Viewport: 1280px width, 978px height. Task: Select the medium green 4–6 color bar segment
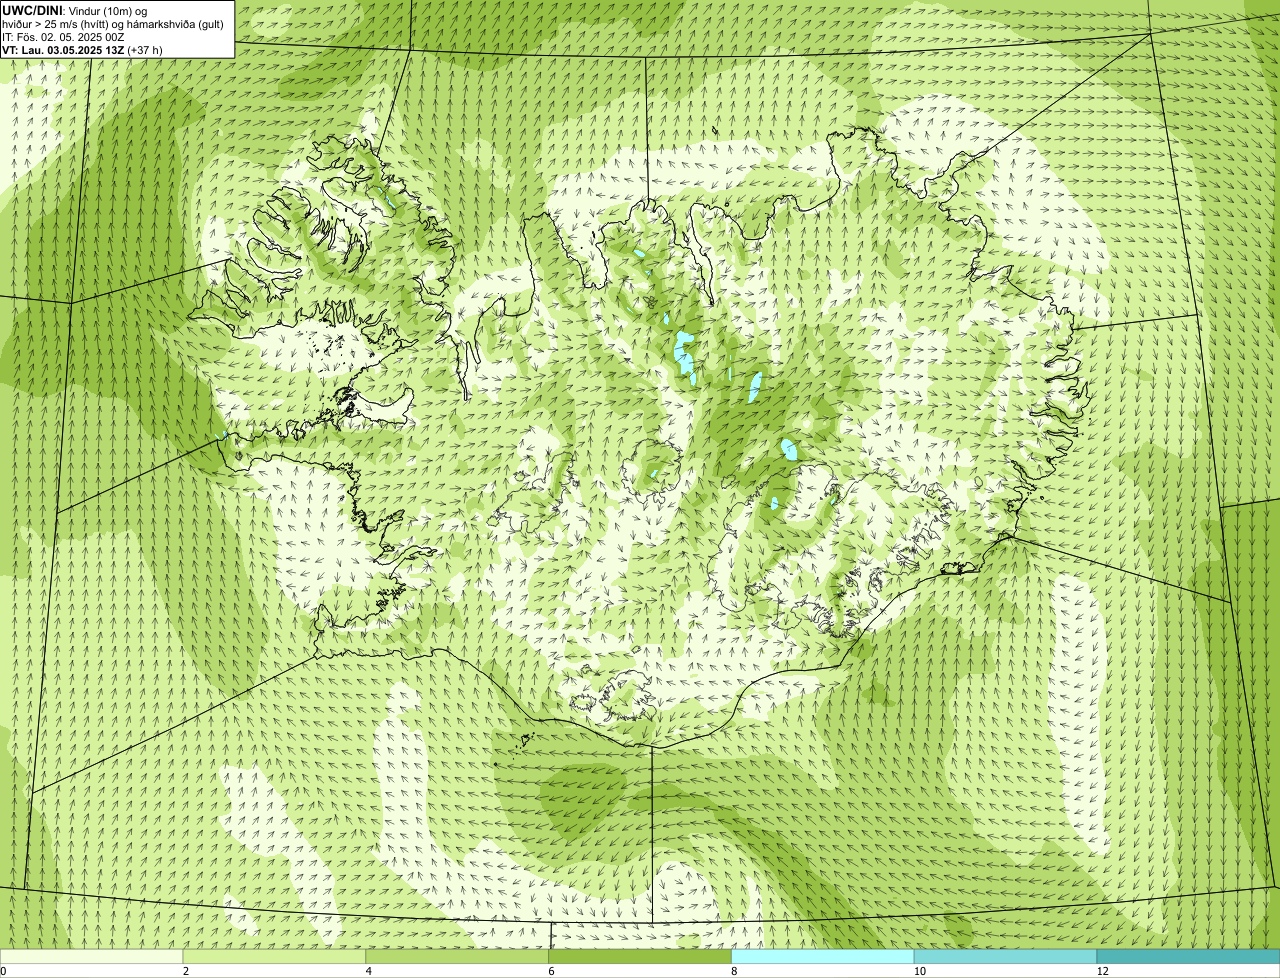457,956
